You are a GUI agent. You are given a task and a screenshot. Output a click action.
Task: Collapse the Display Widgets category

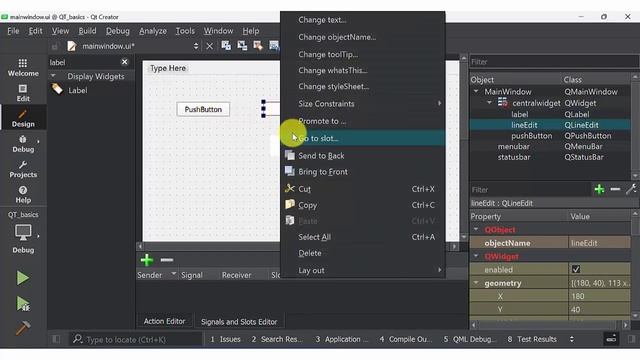[53, 76]
